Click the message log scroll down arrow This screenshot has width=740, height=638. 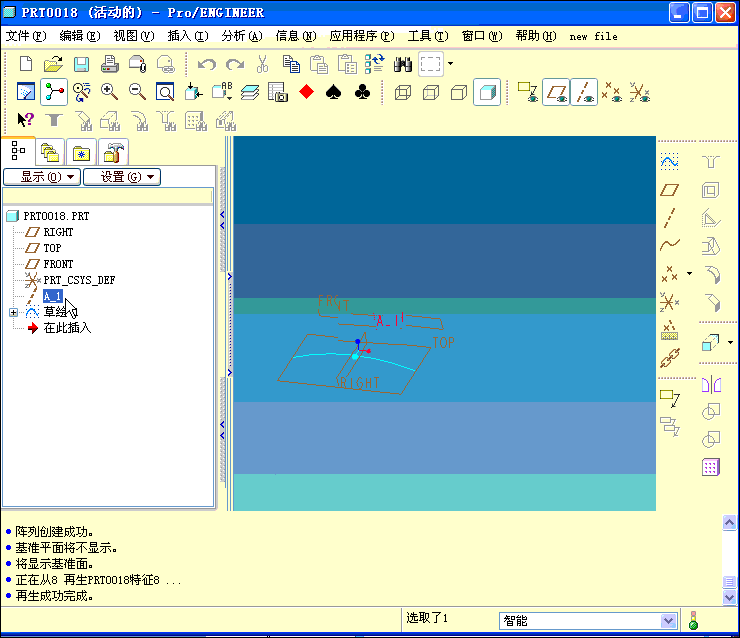(x=729, y=598)
